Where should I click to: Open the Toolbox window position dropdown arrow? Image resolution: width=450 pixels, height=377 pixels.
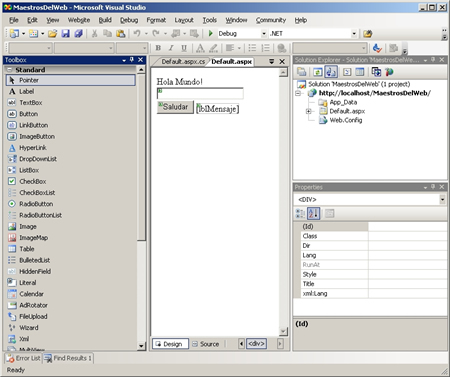[x=124, y=60]
